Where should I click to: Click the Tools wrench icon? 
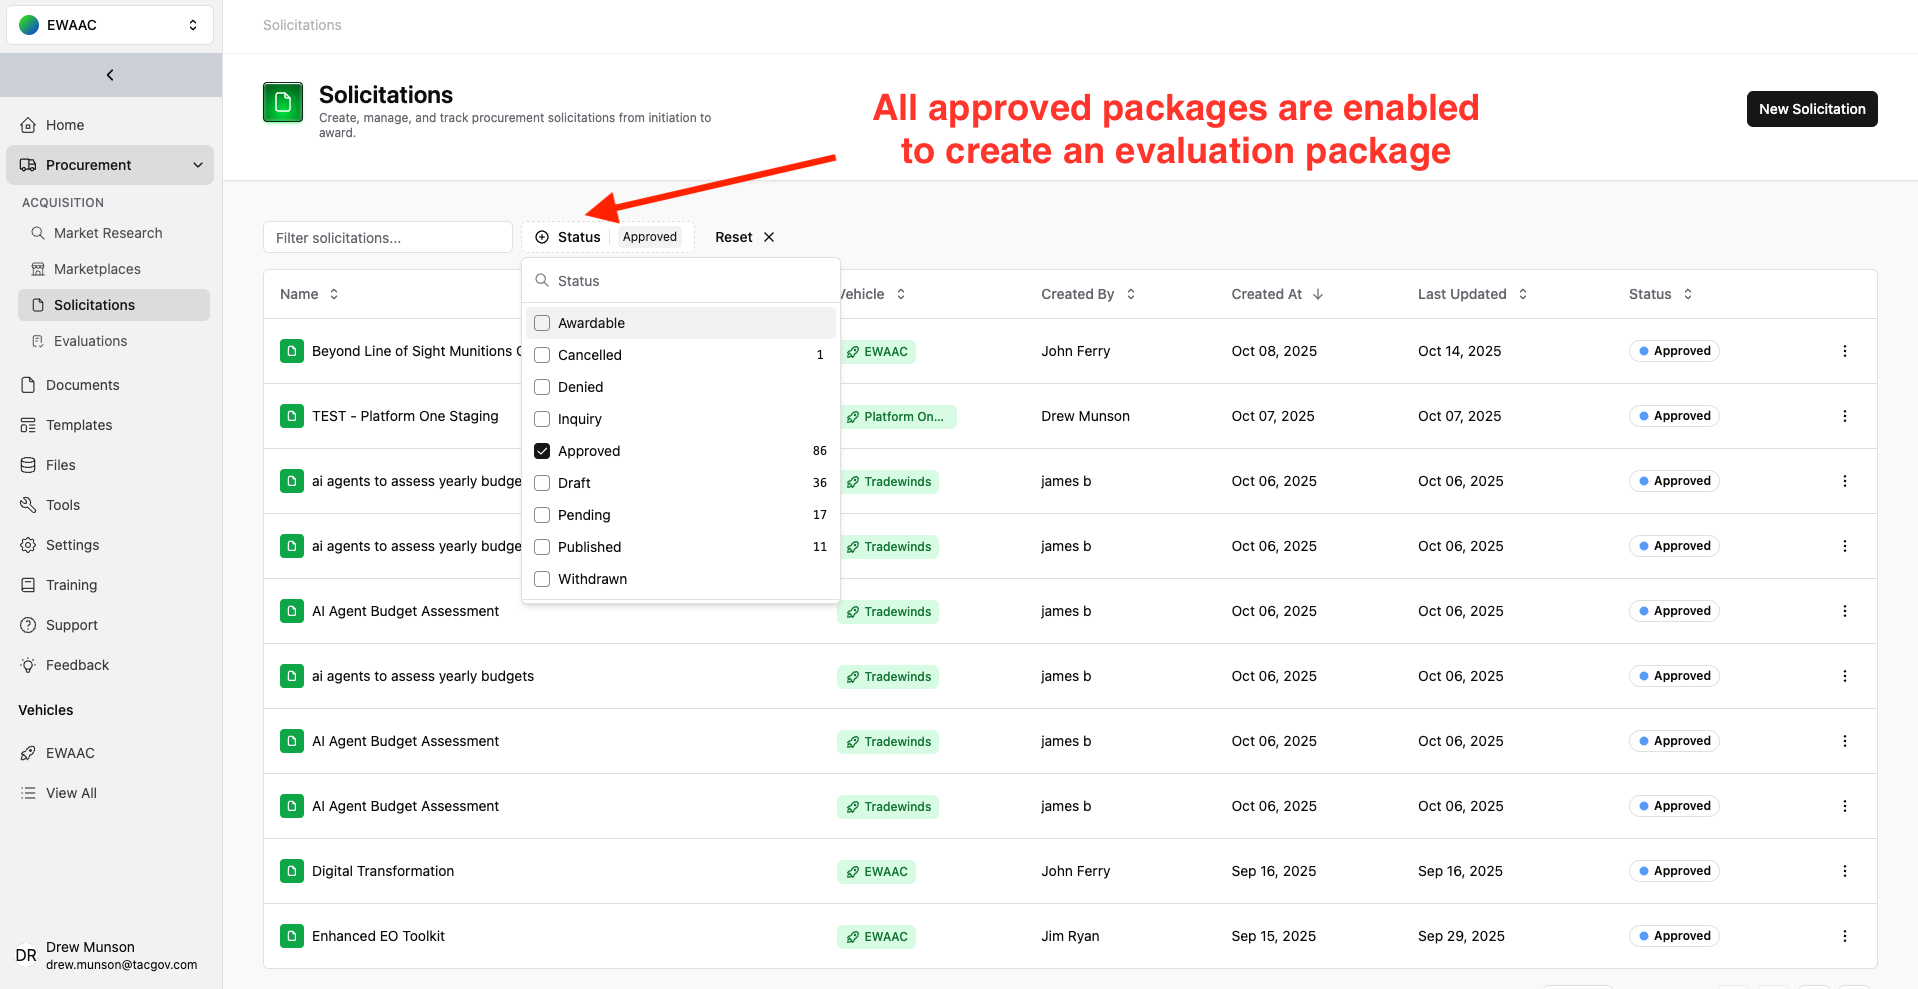28,505
